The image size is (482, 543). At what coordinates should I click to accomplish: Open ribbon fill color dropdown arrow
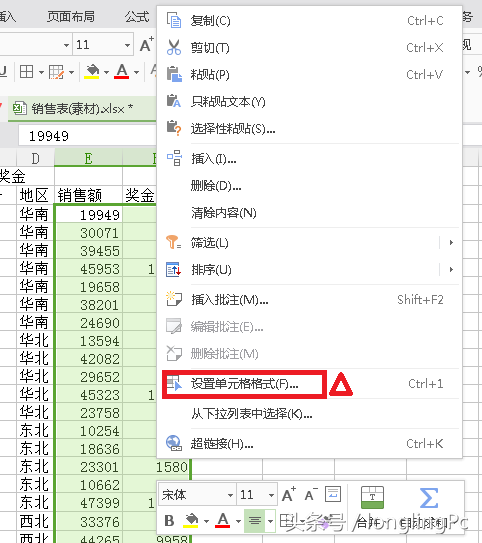click(106, 72)
